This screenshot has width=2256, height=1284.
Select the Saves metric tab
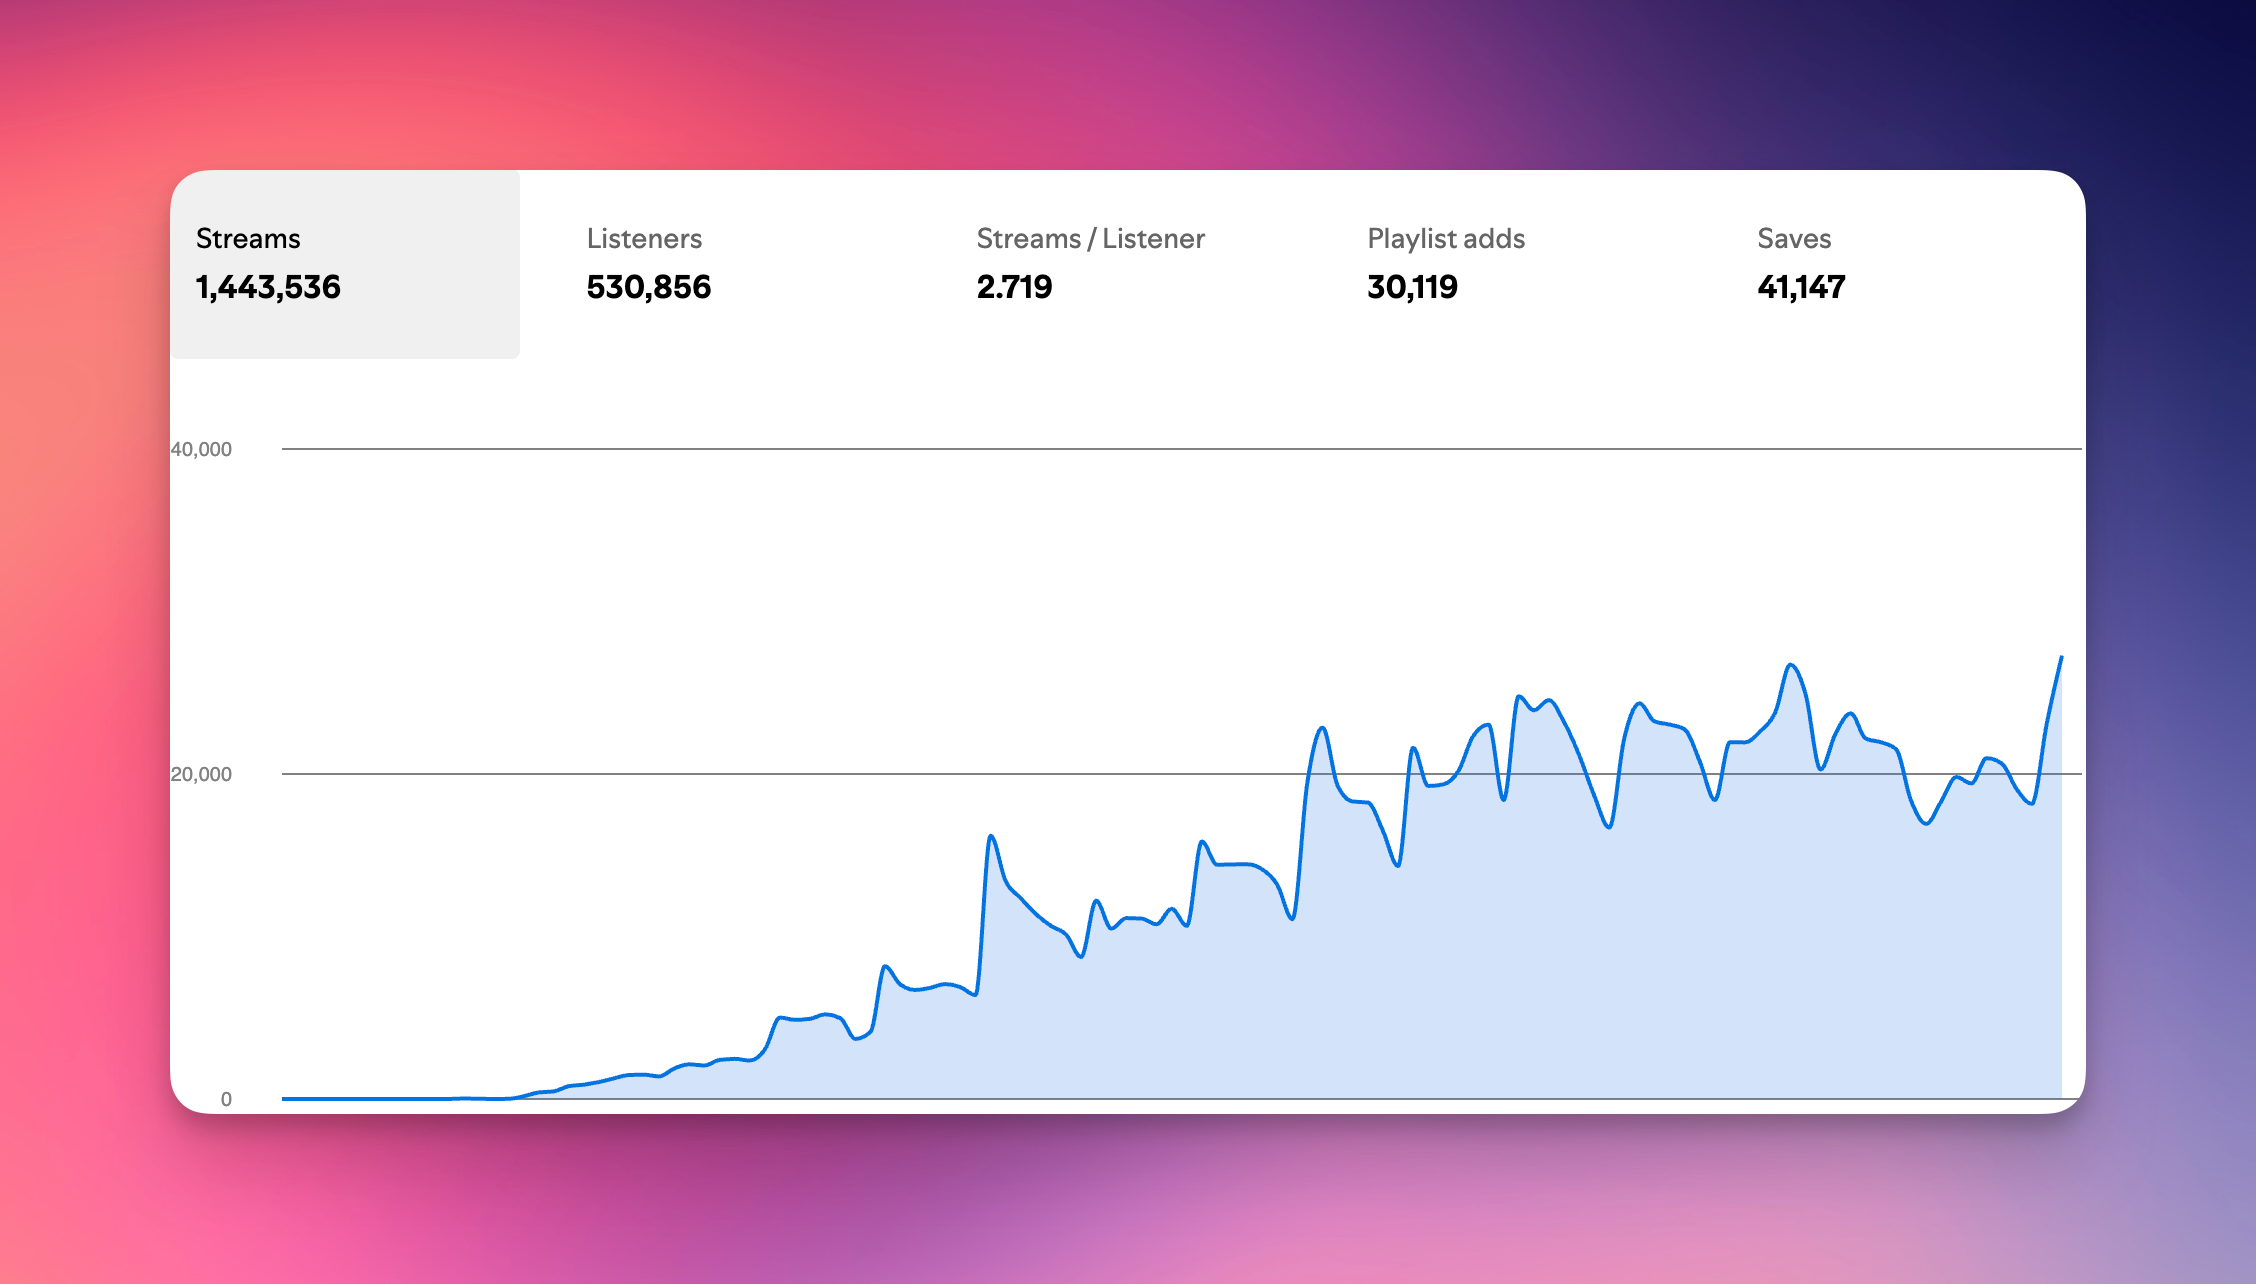pyautogui.click(x=1794, y=239)
